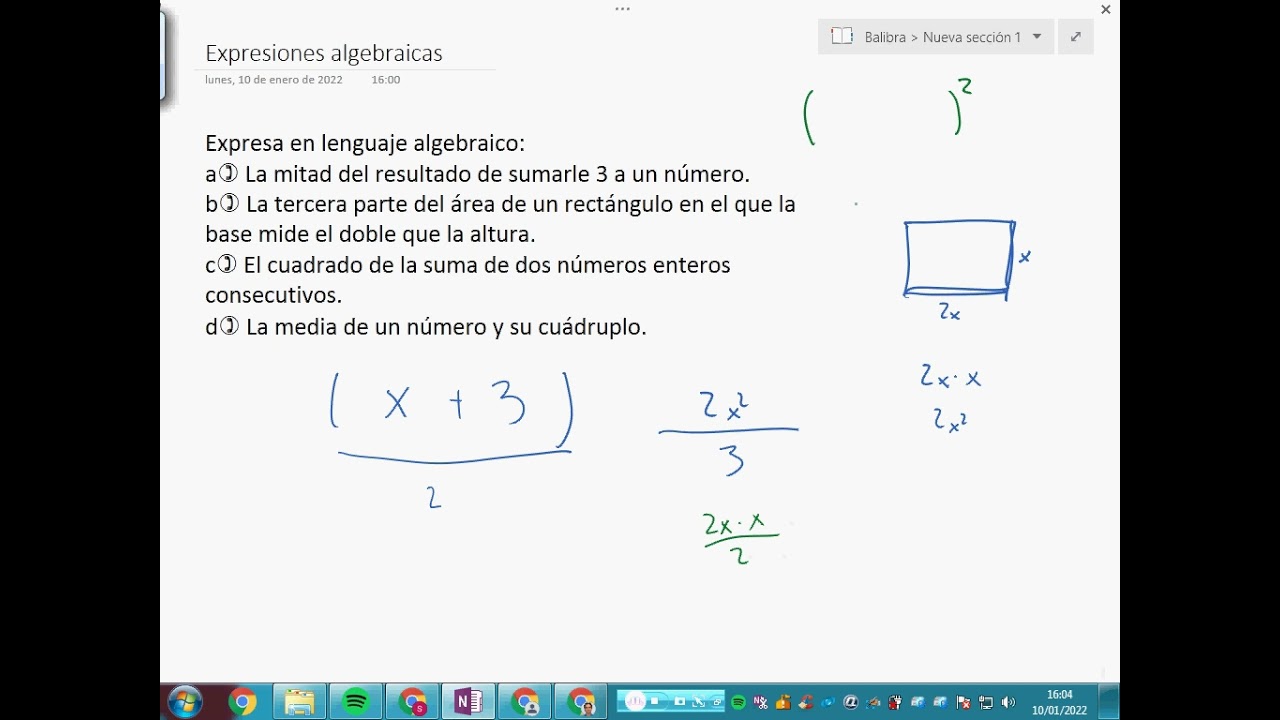The width and height of the screenshot is (1280, 720).
Task: Open the OneNote screen clipper tray icon
Action: coord(761,702)
